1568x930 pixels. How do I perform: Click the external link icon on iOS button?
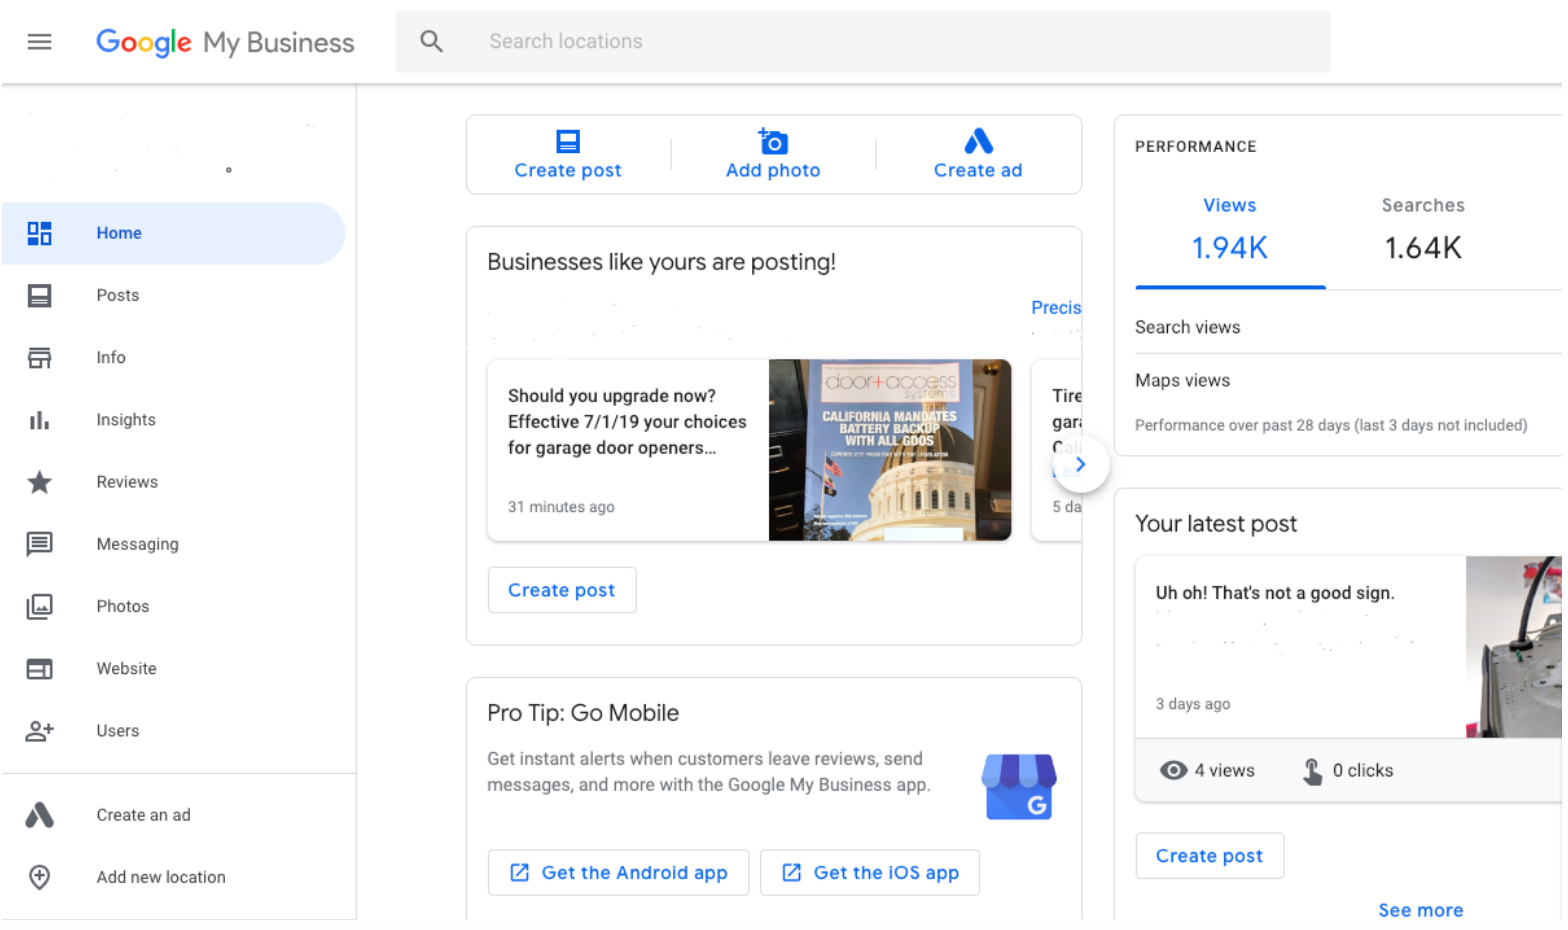click(792, 873)
